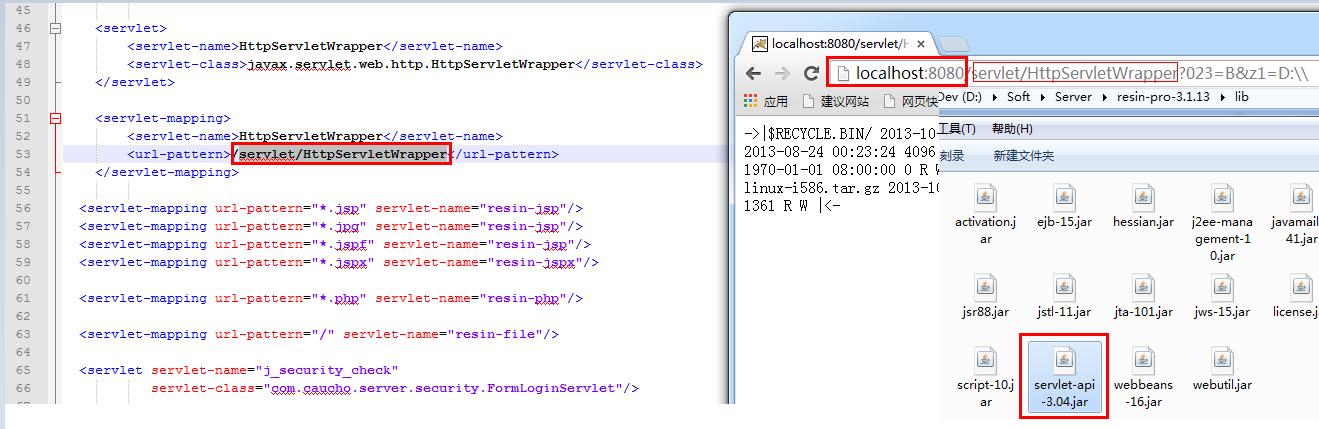
Task: Open the activation.jar file icon
Action: (x=986, y=196)
